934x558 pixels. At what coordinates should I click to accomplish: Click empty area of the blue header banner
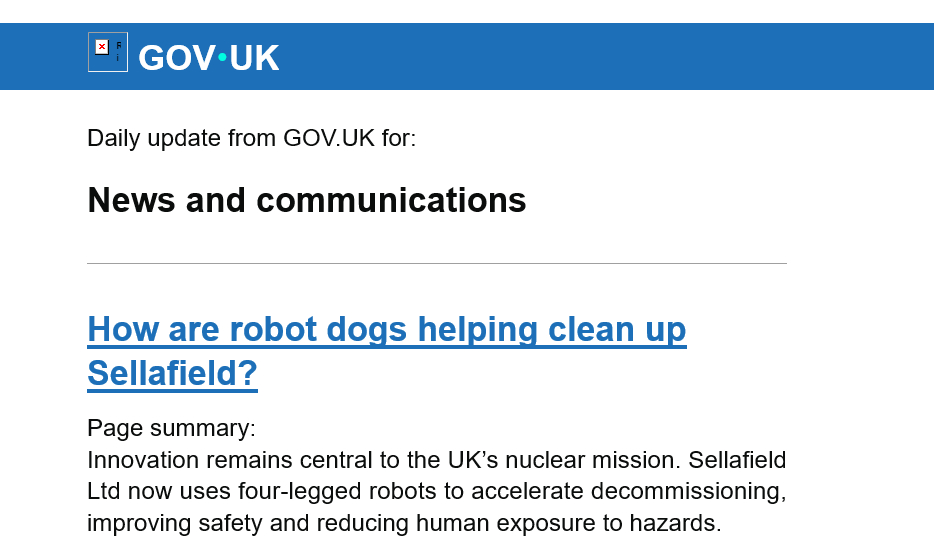pyautogui.click(x=600, y=57)
